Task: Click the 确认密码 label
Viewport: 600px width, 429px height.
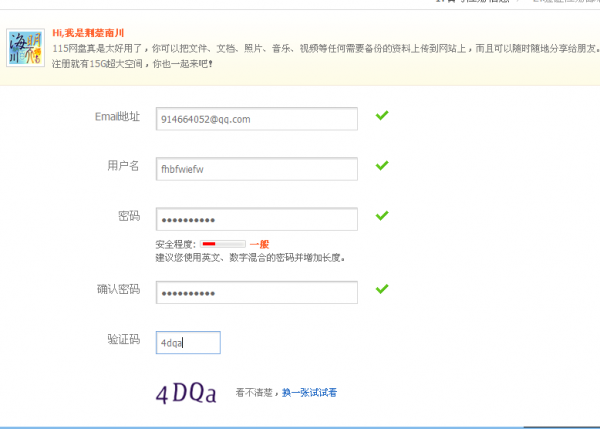Action: pyautogui.click(x=118, y=289)
